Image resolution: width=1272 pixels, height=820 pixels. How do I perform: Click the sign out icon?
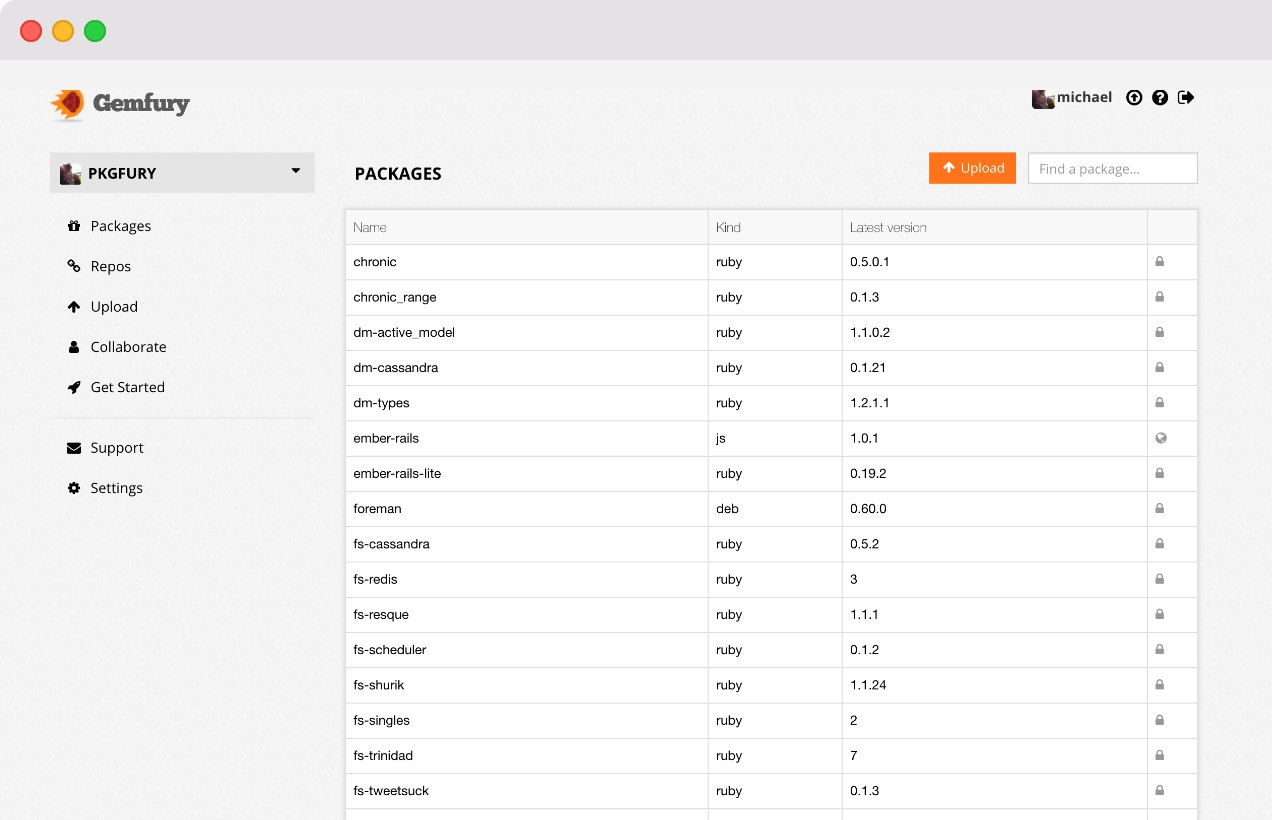(x=1186, y=97)
